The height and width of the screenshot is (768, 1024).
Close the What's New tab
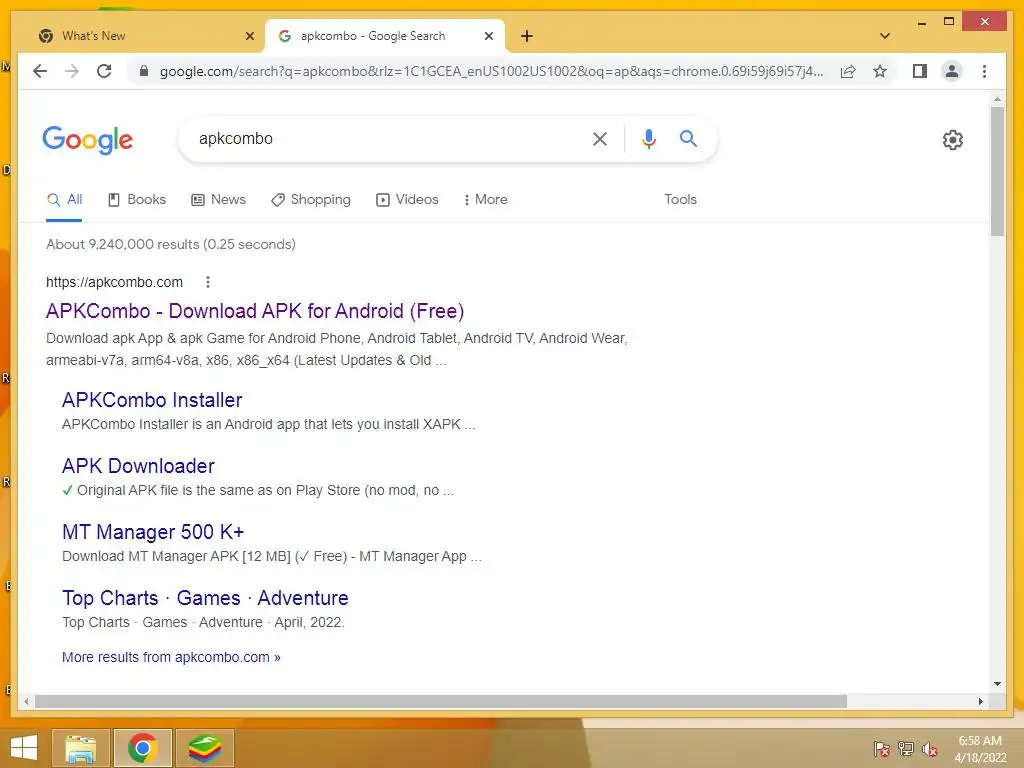[x=249, y=36]
